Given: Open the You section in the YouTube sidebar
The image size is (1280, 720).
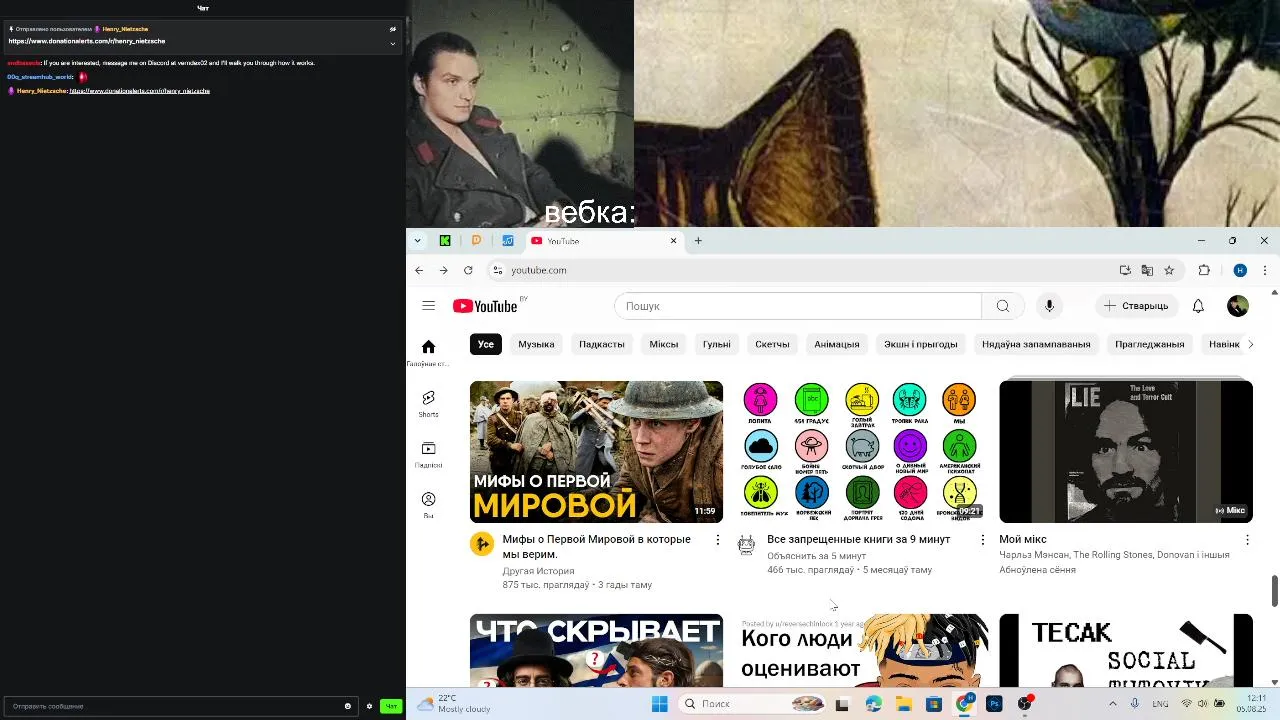Looking at the screenshot, I should click(428, 505).
